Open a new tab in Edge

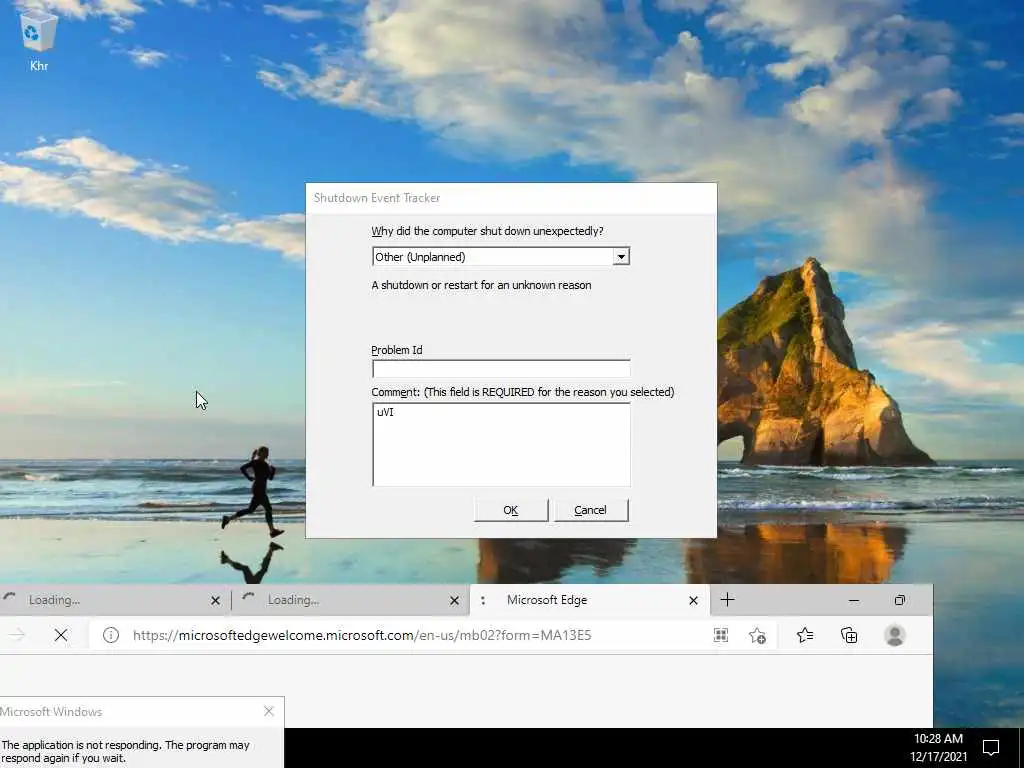click(728, 600)
